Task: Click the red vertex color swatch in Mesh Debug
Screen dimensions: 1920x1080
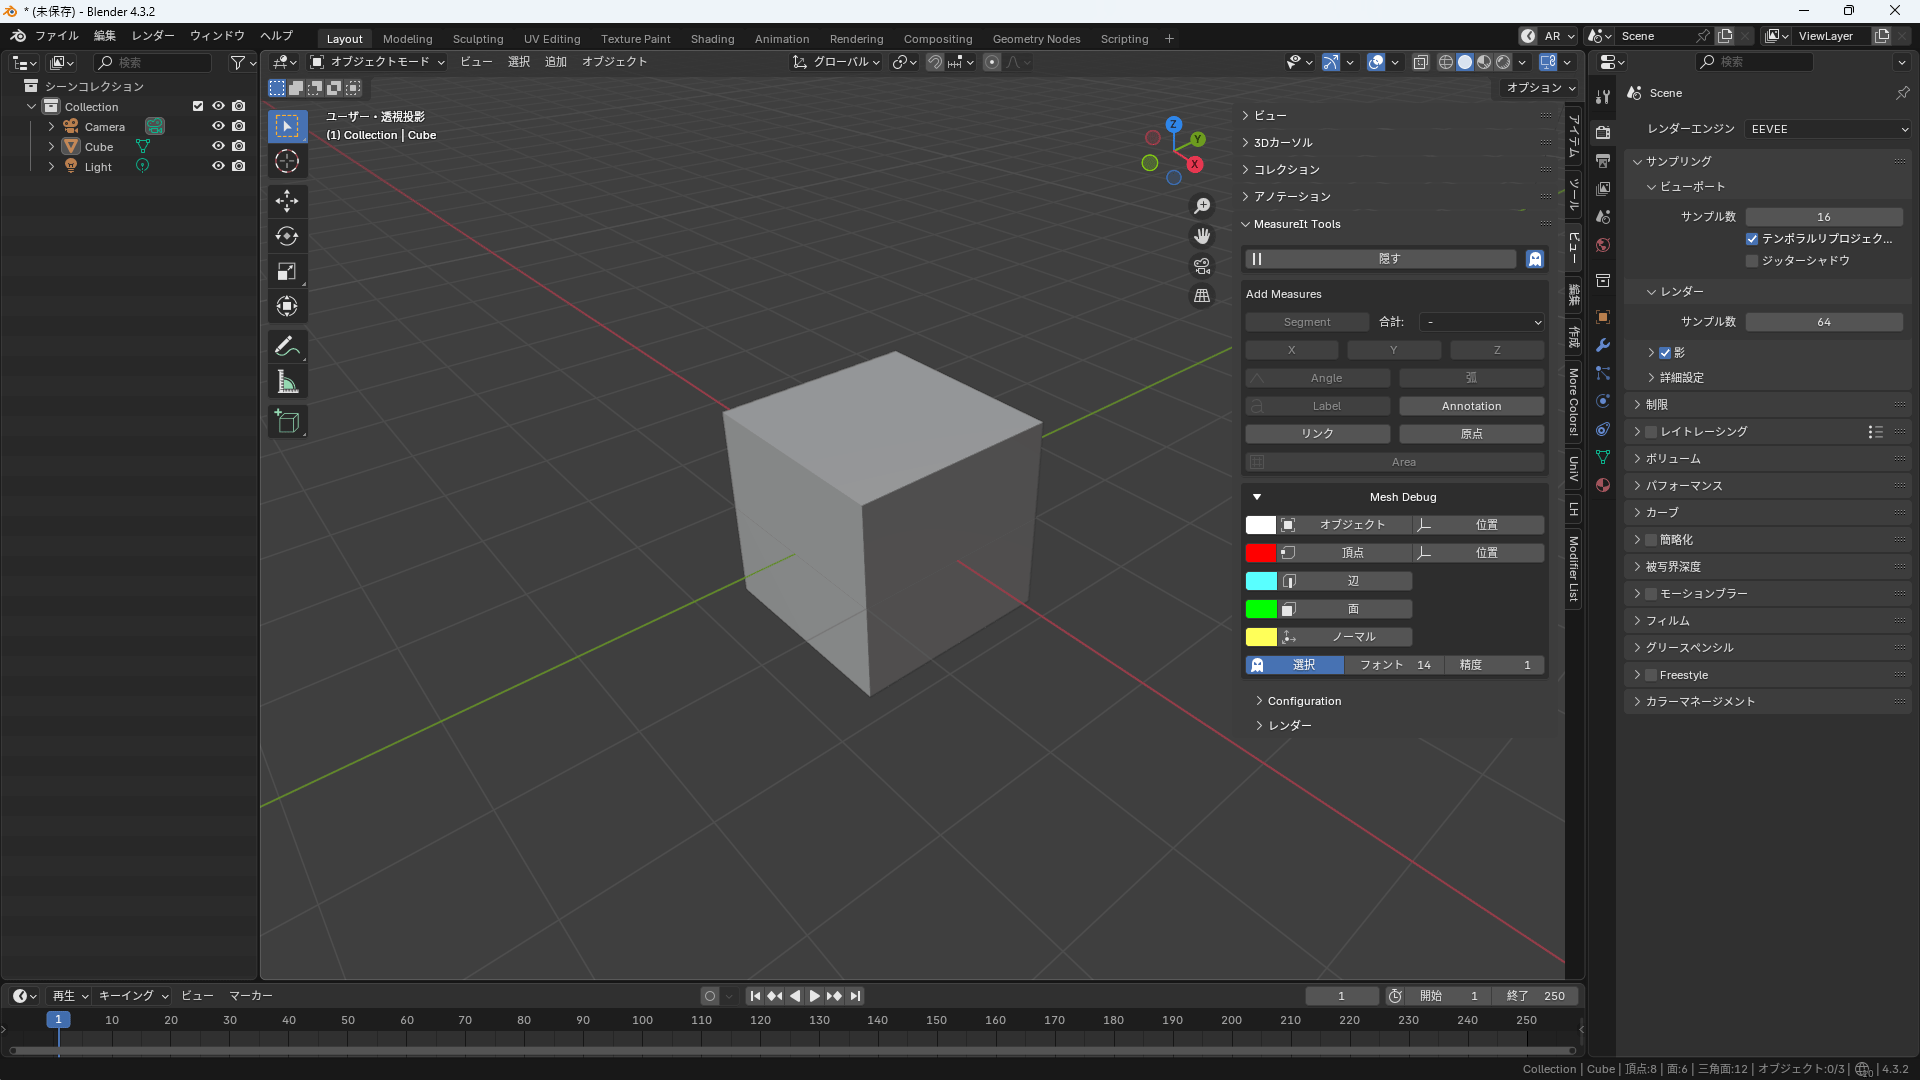Action: pos(1262,552)
